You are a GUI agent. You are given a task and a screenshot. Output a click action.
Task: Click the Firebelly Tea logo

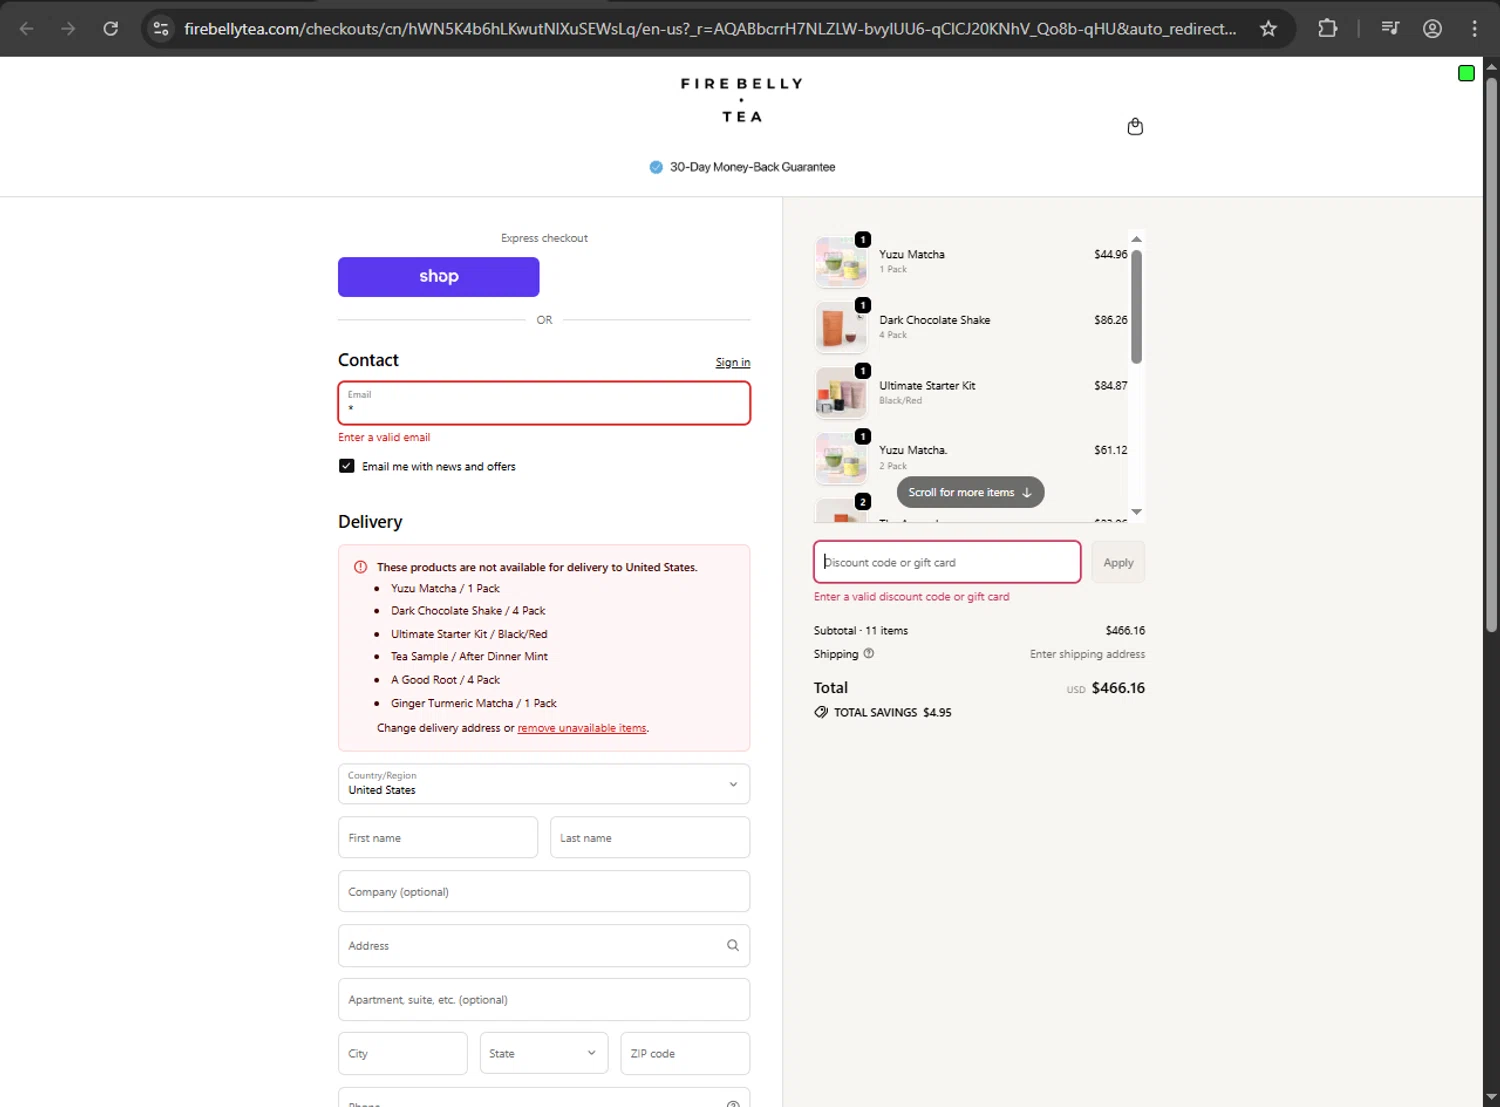click(742, 100)
